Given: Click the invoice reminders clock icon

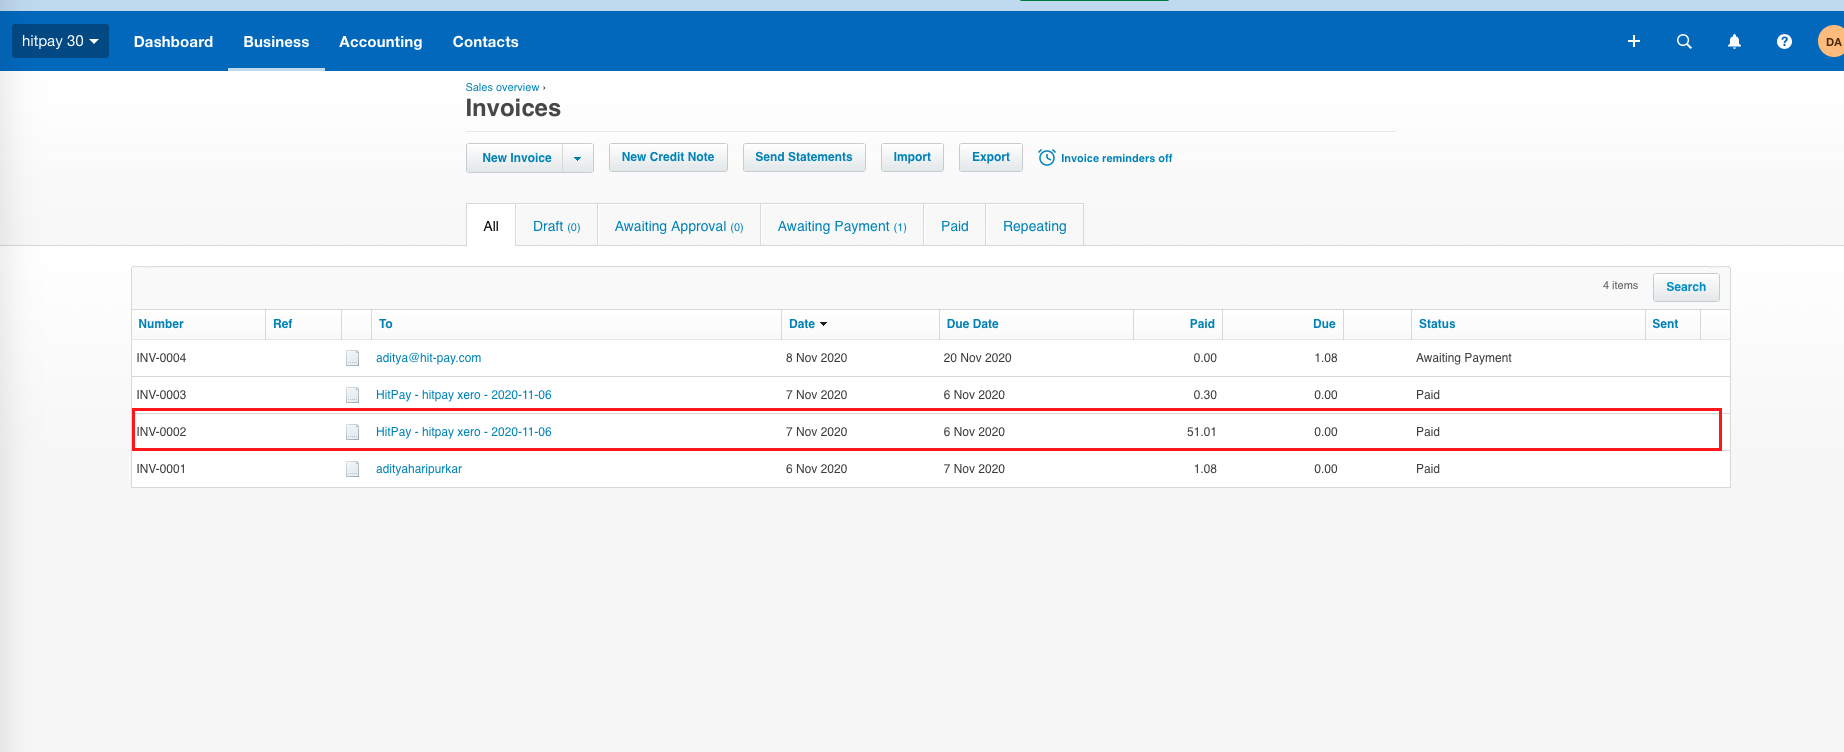Looking at the screenshot, I should [1046, 158].
